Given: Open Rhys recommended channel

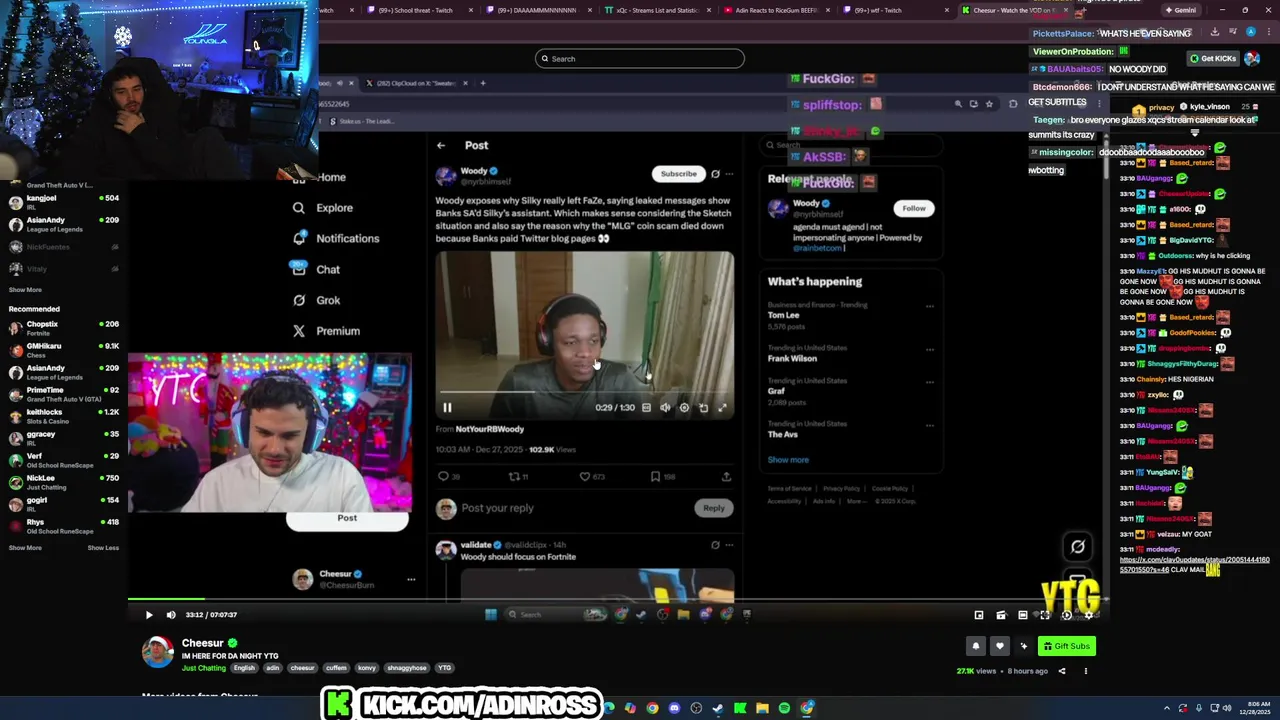Looking at the screenshot, I should (63, 526).
